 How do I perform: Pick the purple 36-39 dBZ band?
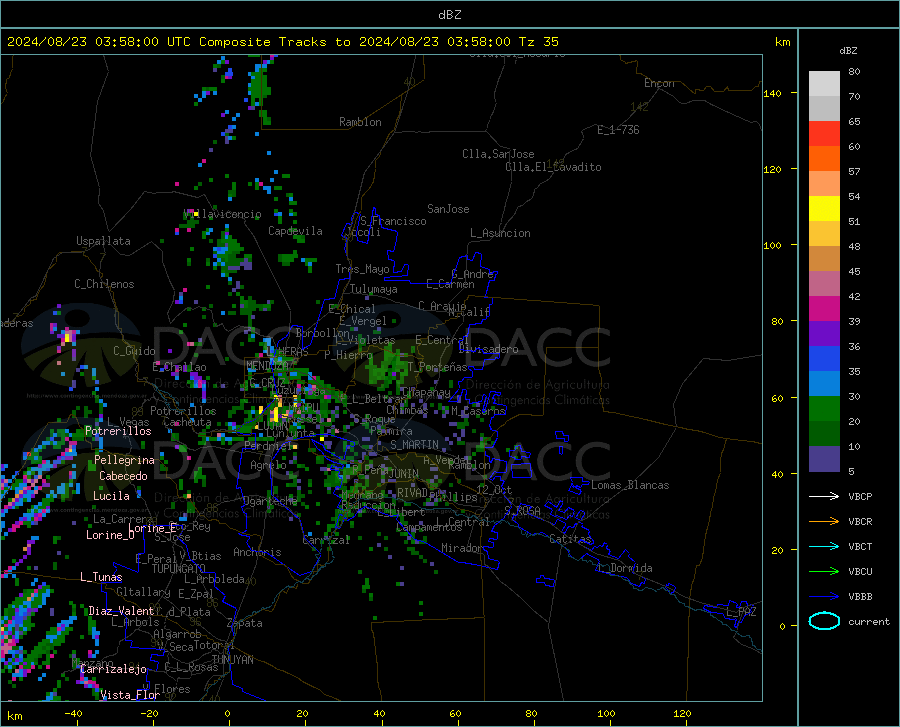824,334
